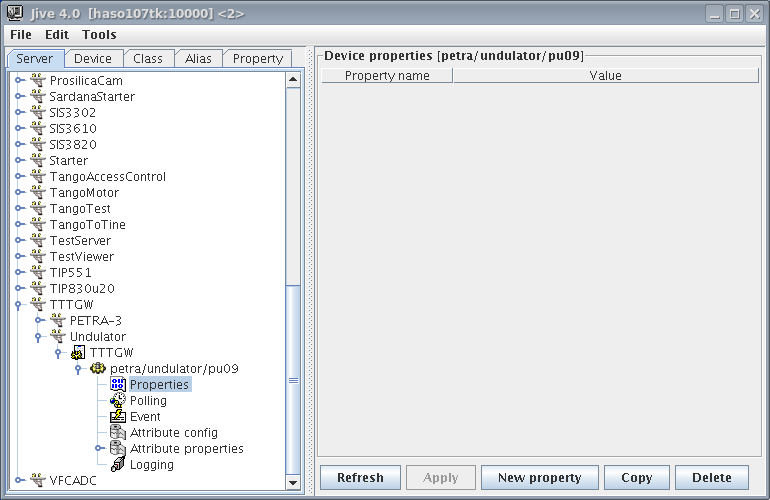This screenshot has width=770, height=500.
Task: Click the TangoTest server icon
Action: click(x=38, y=208)
